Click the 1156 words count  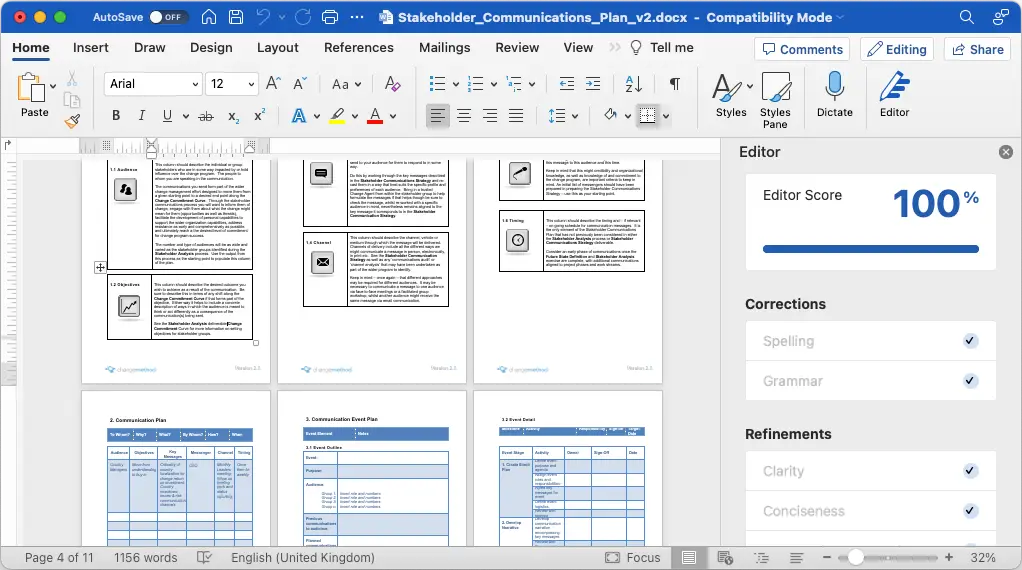145,558
